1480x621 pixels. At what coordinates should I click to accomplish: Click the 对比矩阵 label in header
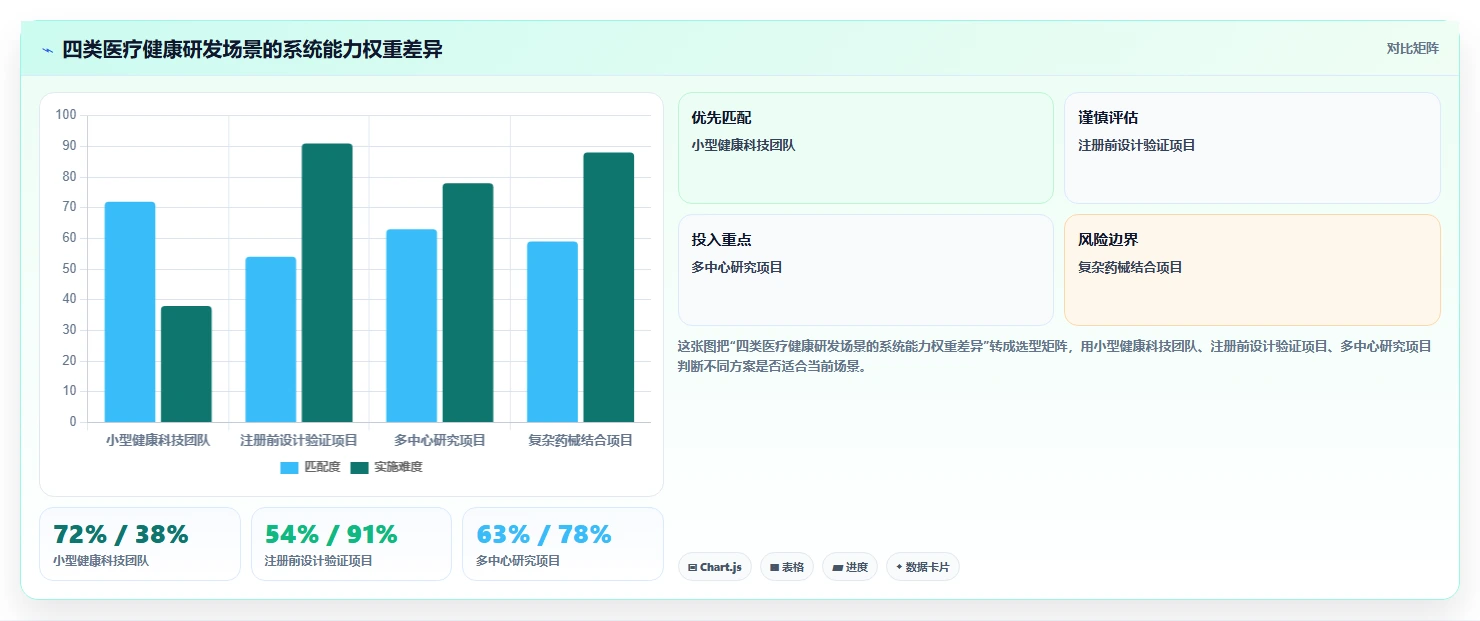[1412, 49]
